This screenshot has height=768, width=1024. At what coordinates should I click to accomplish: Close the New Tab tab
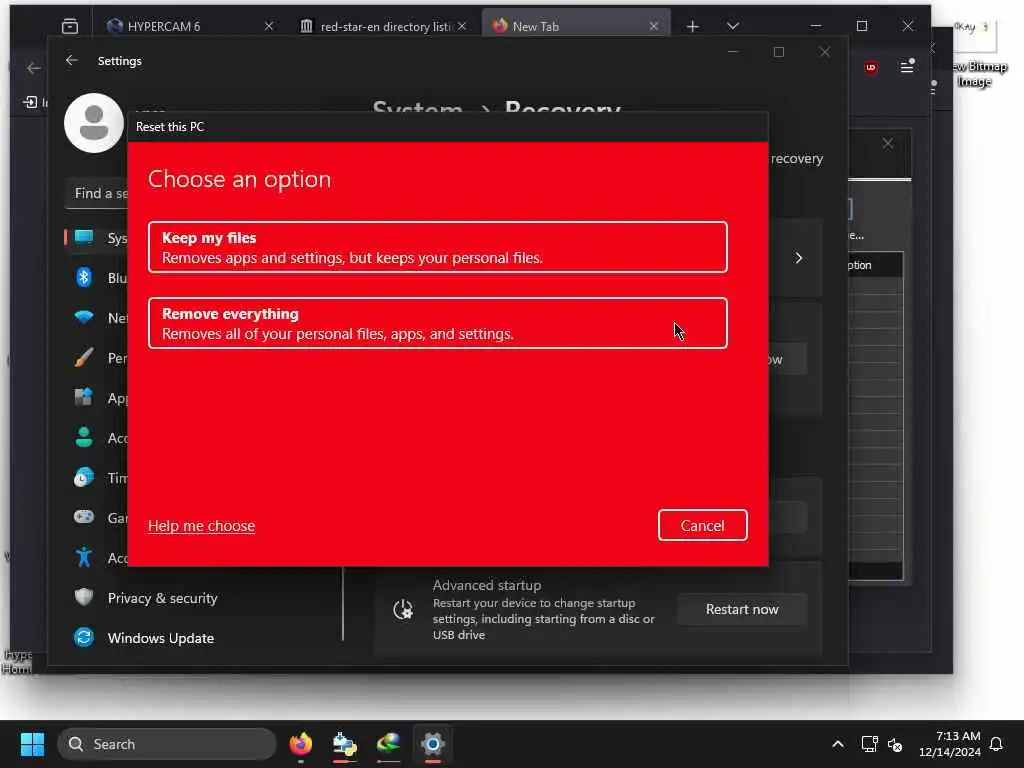click(x=654, y=26)
